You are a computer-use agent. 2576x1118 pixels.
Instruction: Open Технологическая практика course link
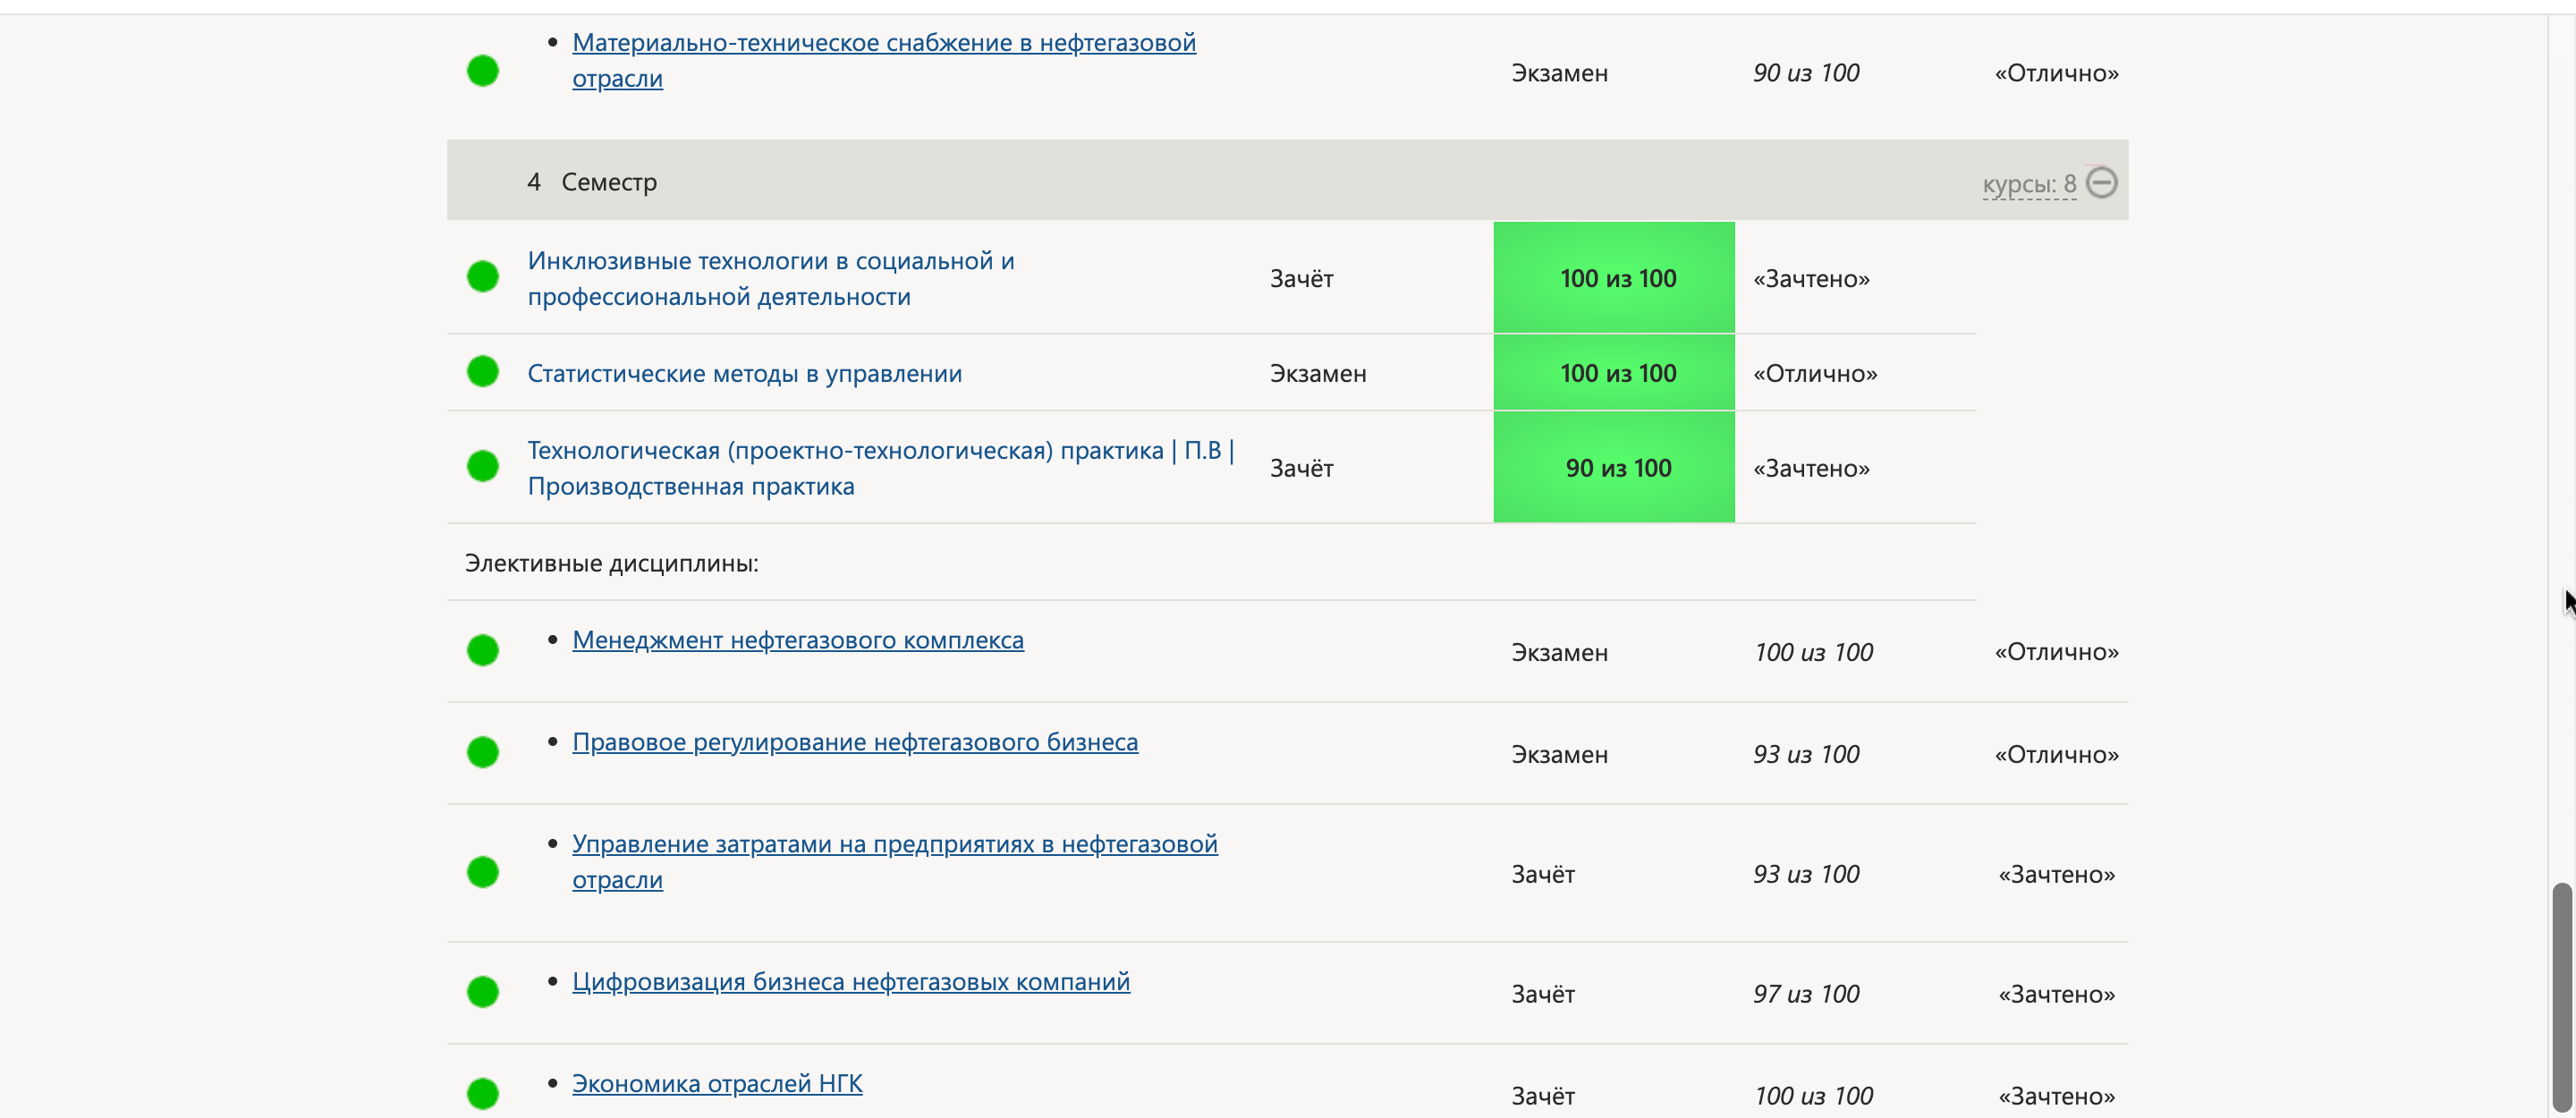880,451
